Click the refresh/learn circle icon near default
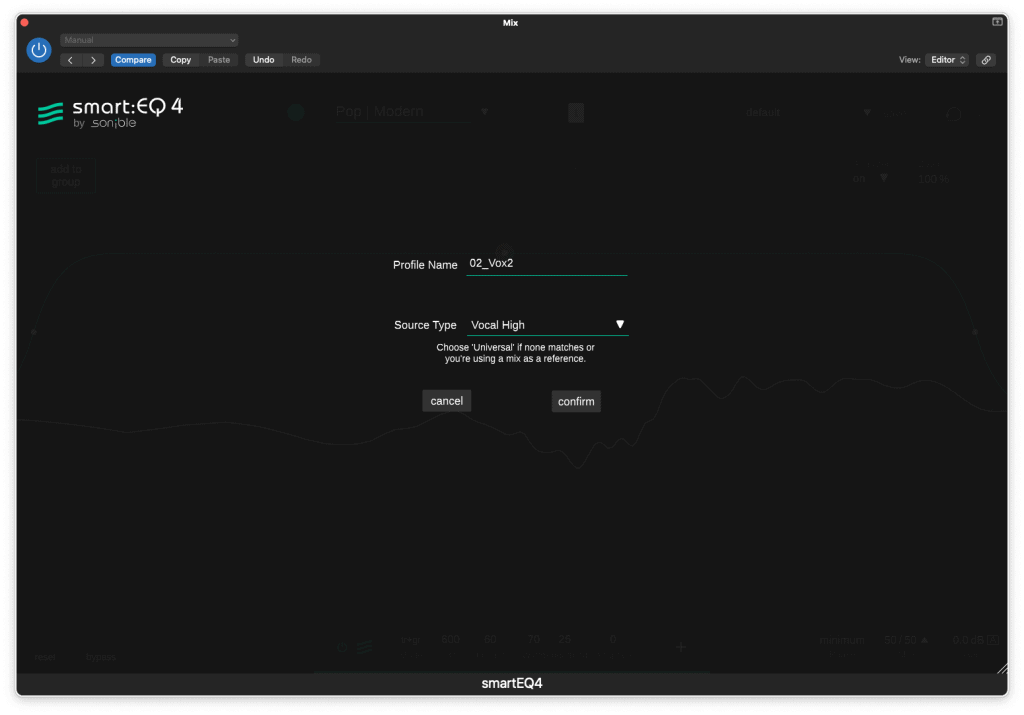The image size is (1024, 715). click(953, 113)
